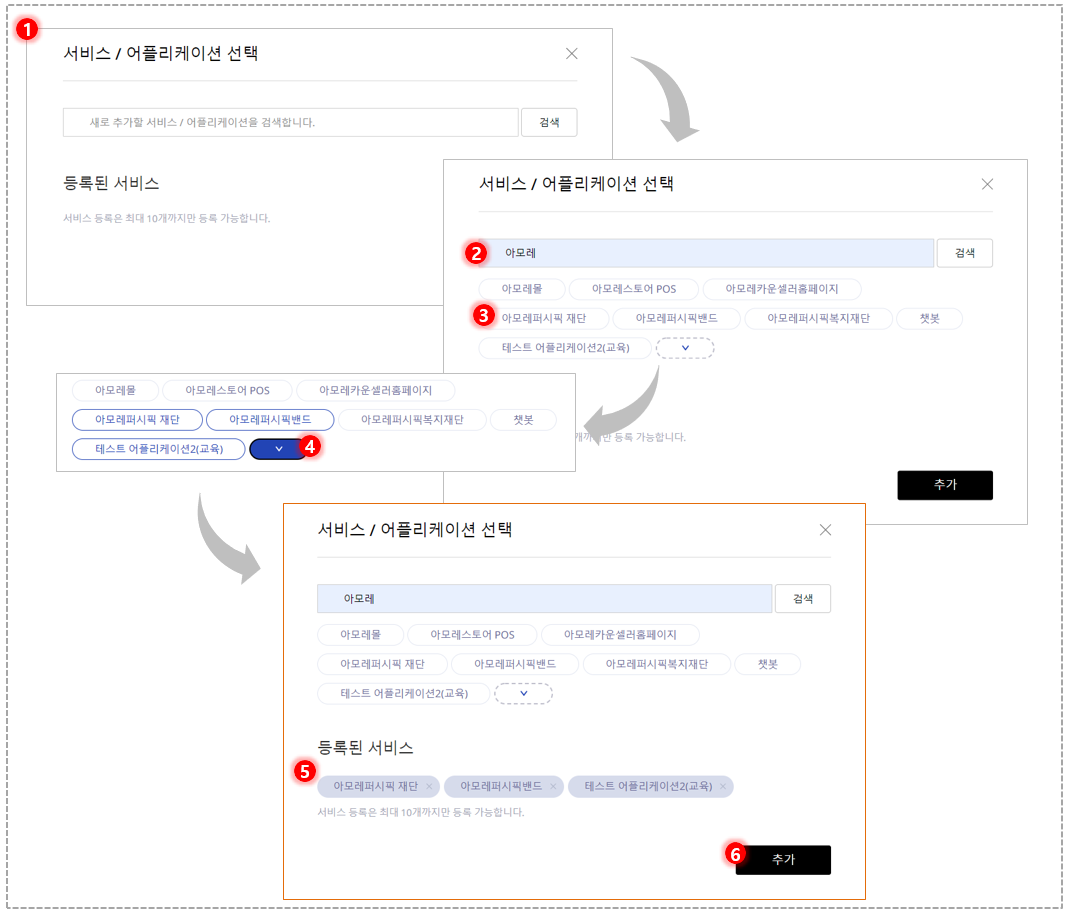Select 테스트 어플리케이션2(교육) chip in right-side dialog

[566, 348]
